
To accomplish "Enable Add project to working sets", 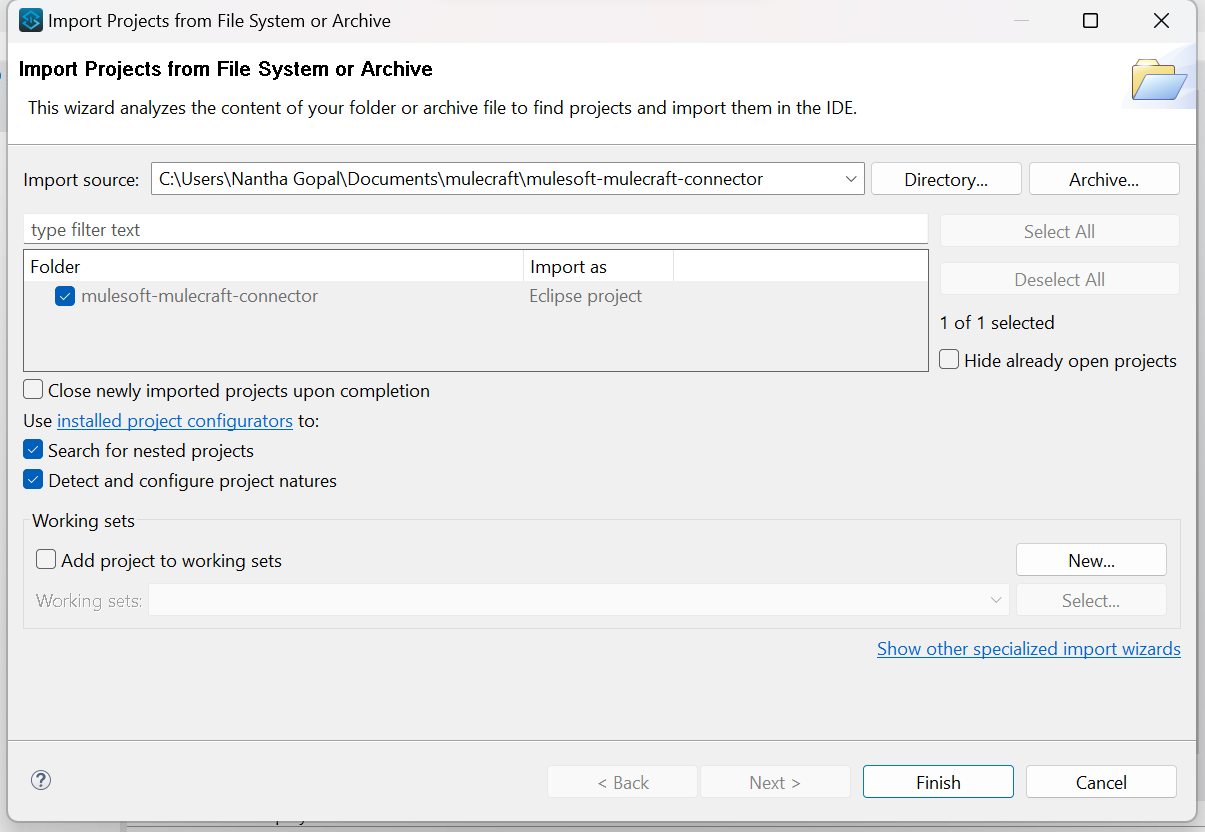I will click(46, 560).
